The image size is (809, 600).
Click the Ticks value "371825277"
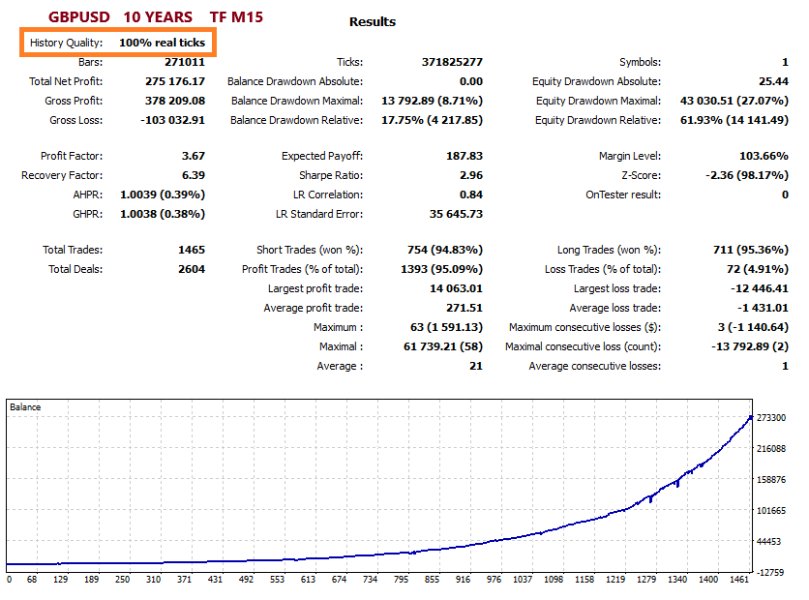[x=452, y=62]
